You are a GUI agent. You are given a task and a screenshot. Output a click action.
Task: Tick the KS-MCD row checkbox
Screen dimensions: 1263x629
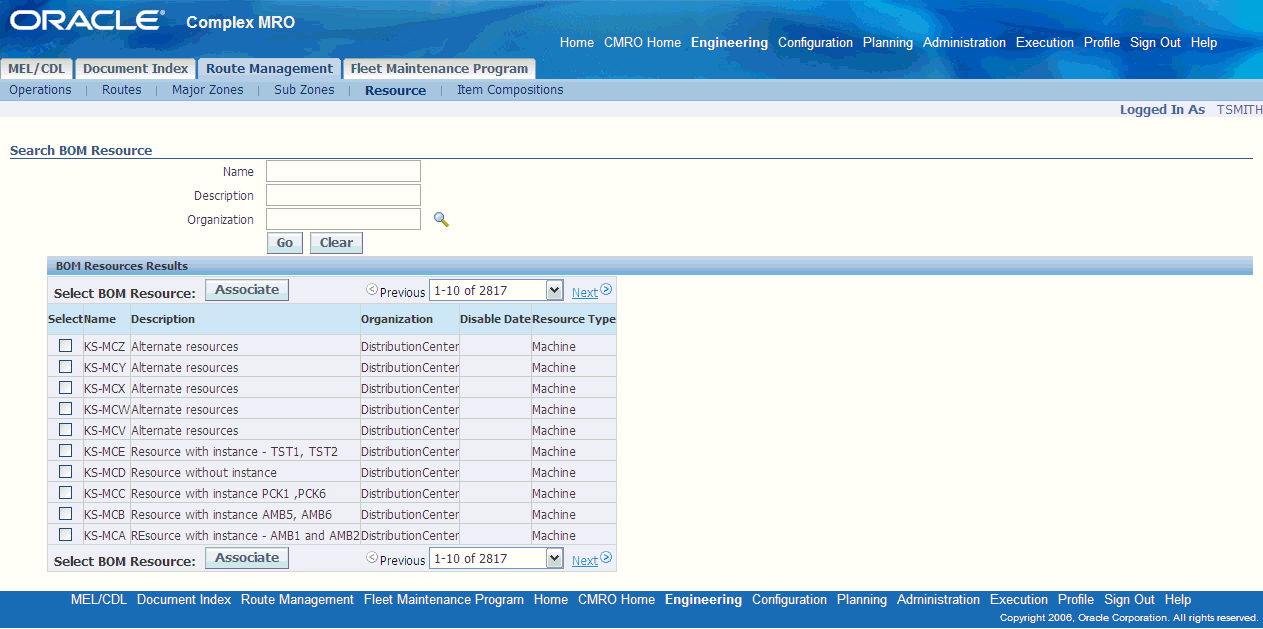coord(65,471)
